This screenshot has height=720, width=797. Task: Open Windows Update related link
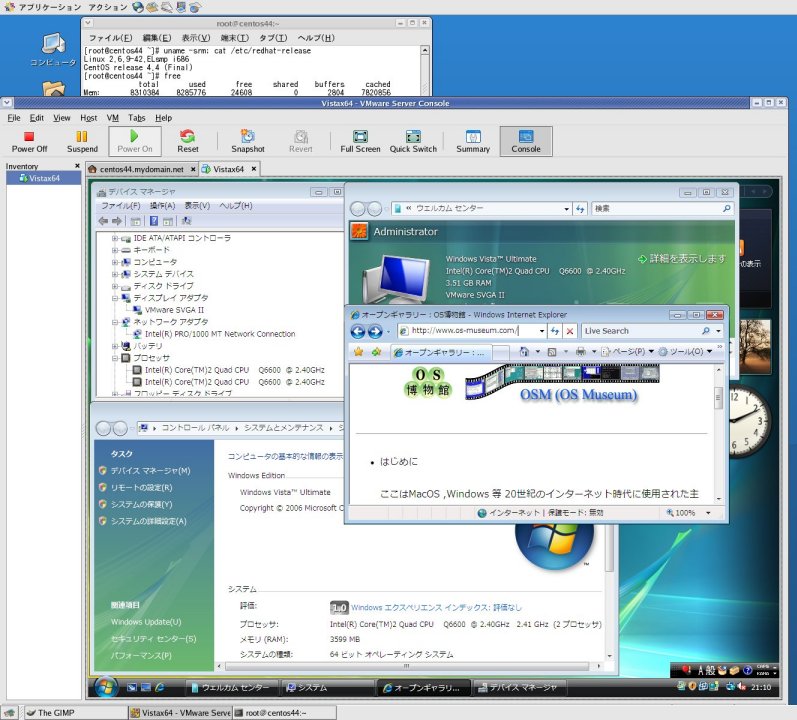(x=146, y=622)
